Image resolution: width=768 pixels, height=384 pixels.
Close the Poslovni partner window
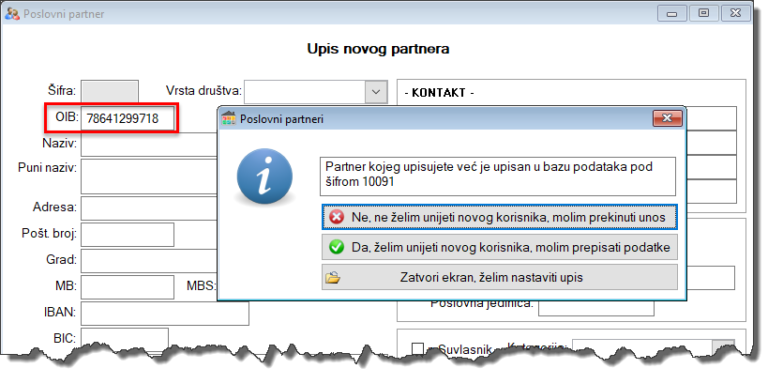pos(736,13)
